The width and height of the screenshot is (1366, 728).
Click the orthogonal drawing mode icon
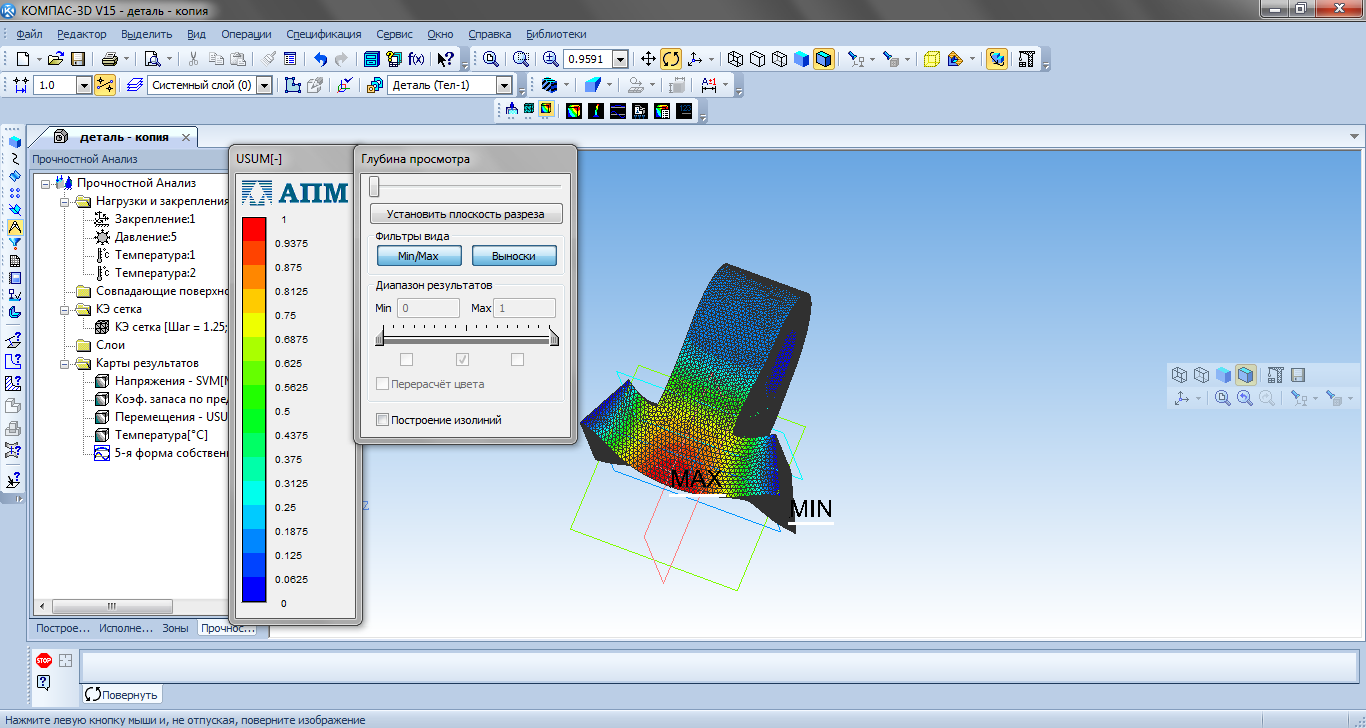coord(105,85)
